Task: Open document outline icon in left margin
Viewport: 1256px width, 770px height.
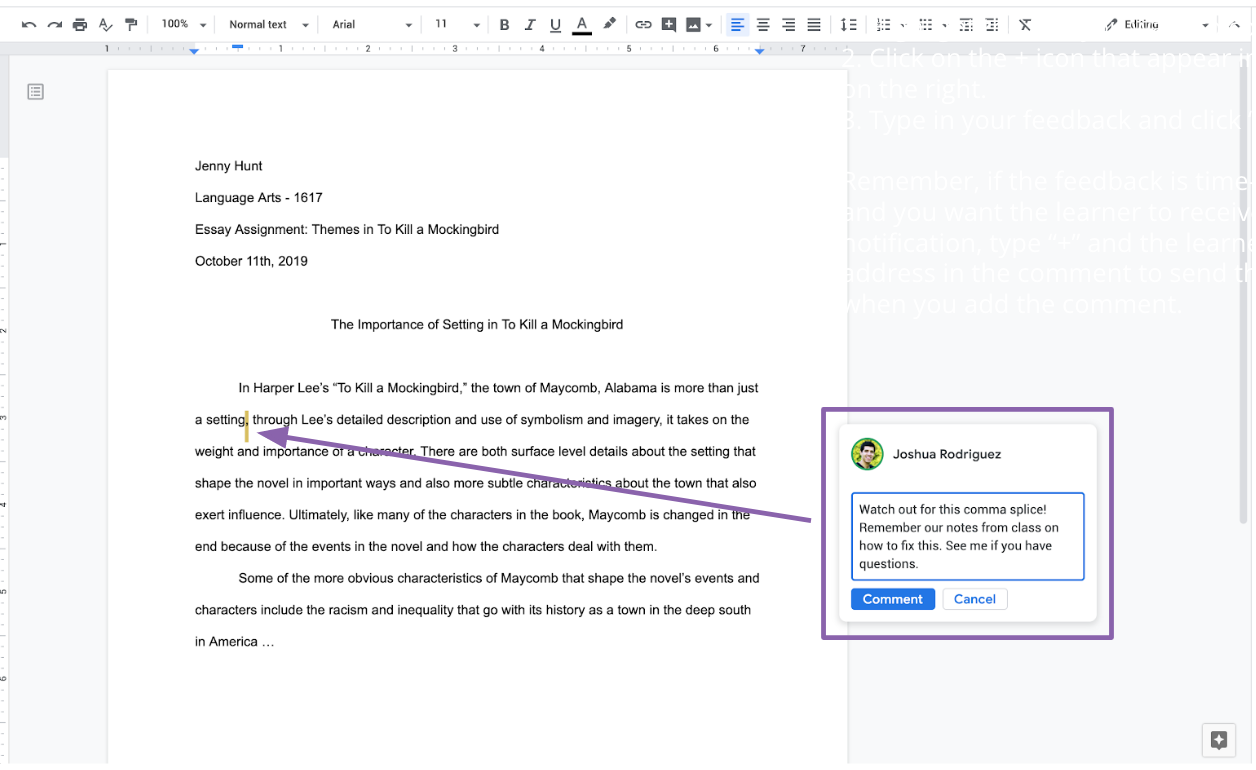Action: (x=36, y=92)
